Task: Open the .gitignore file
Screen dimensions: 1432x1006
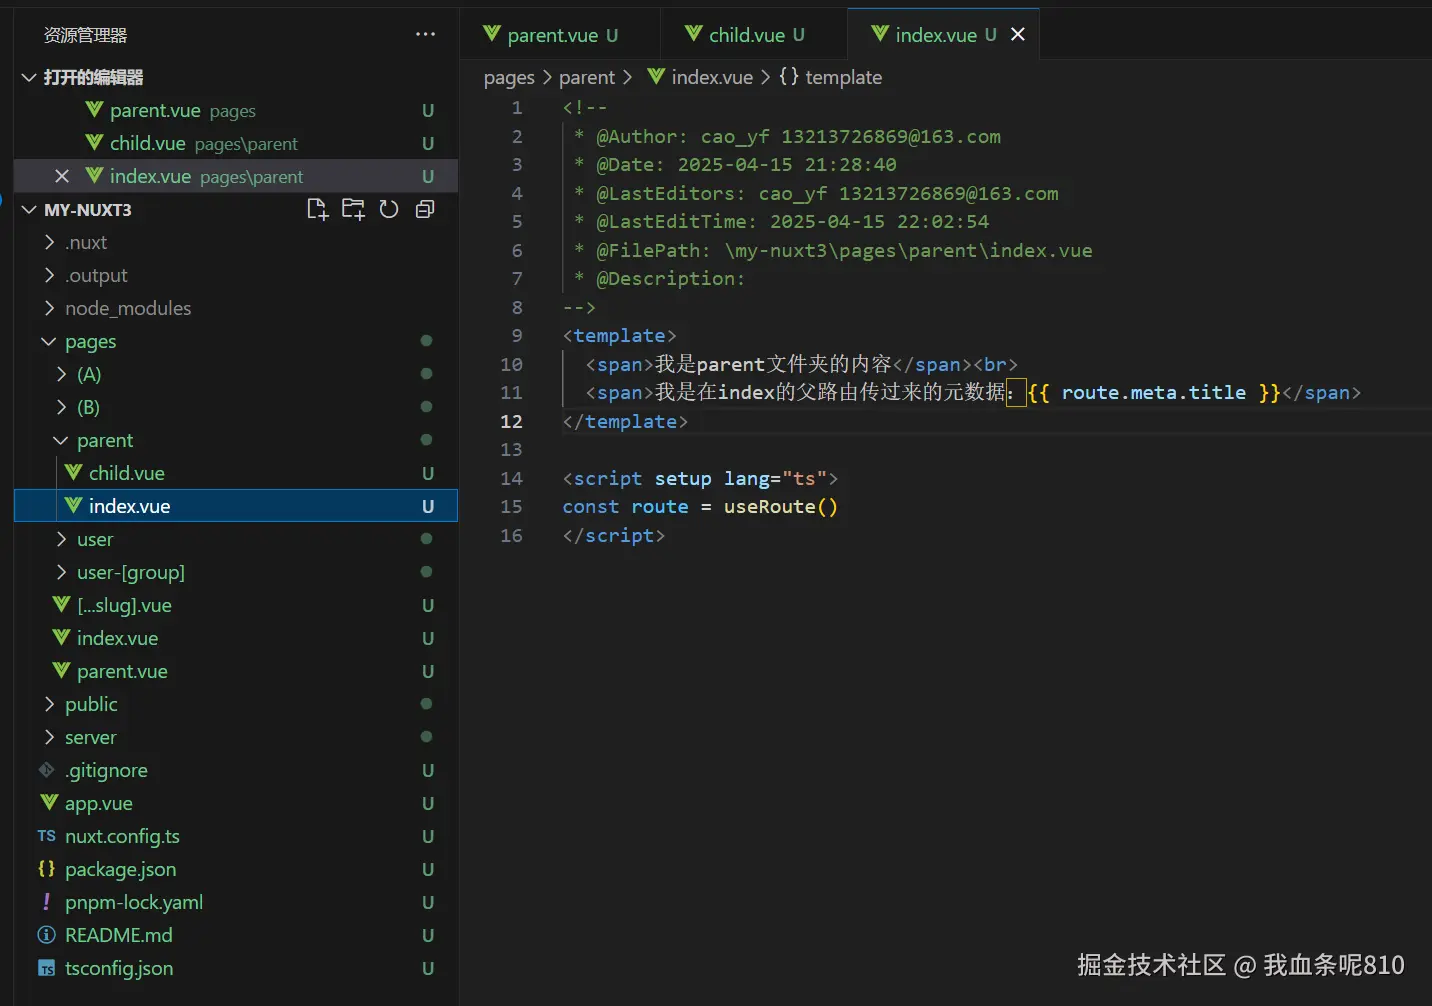Action: [236, 770]
